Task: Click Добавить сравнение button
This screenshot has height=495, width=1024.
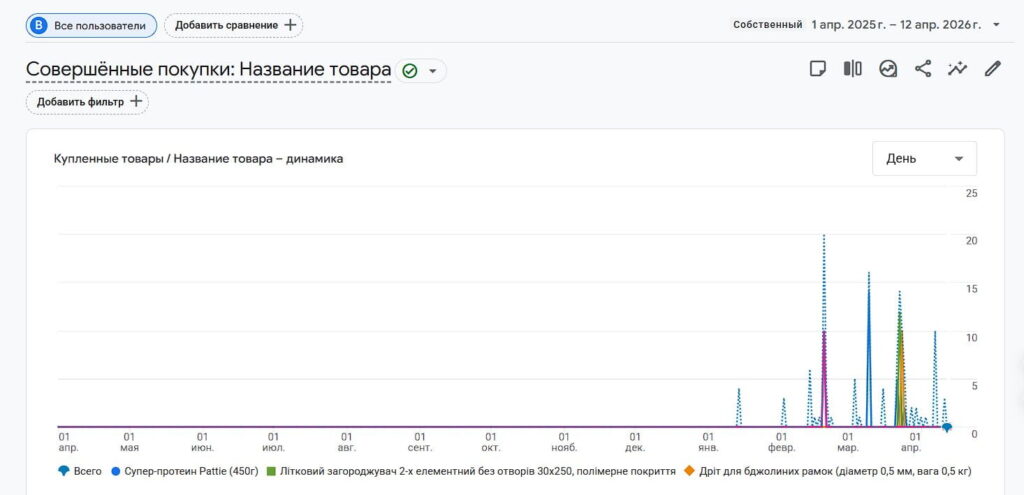Action: 234,25
